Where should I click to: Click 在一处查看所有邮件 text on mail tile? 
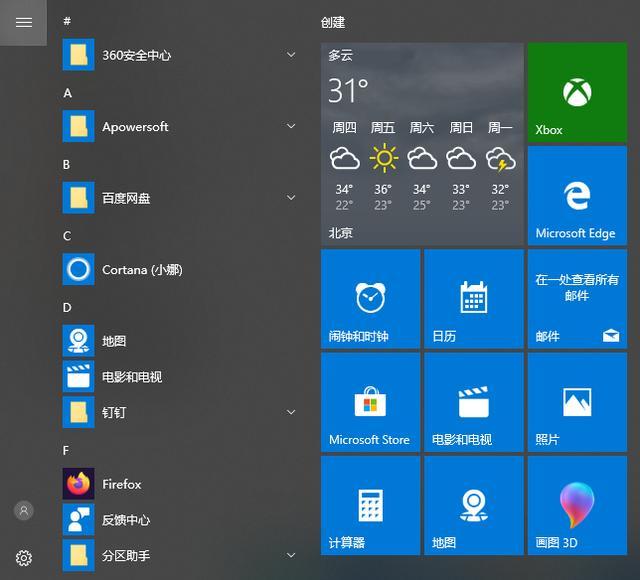577,287
